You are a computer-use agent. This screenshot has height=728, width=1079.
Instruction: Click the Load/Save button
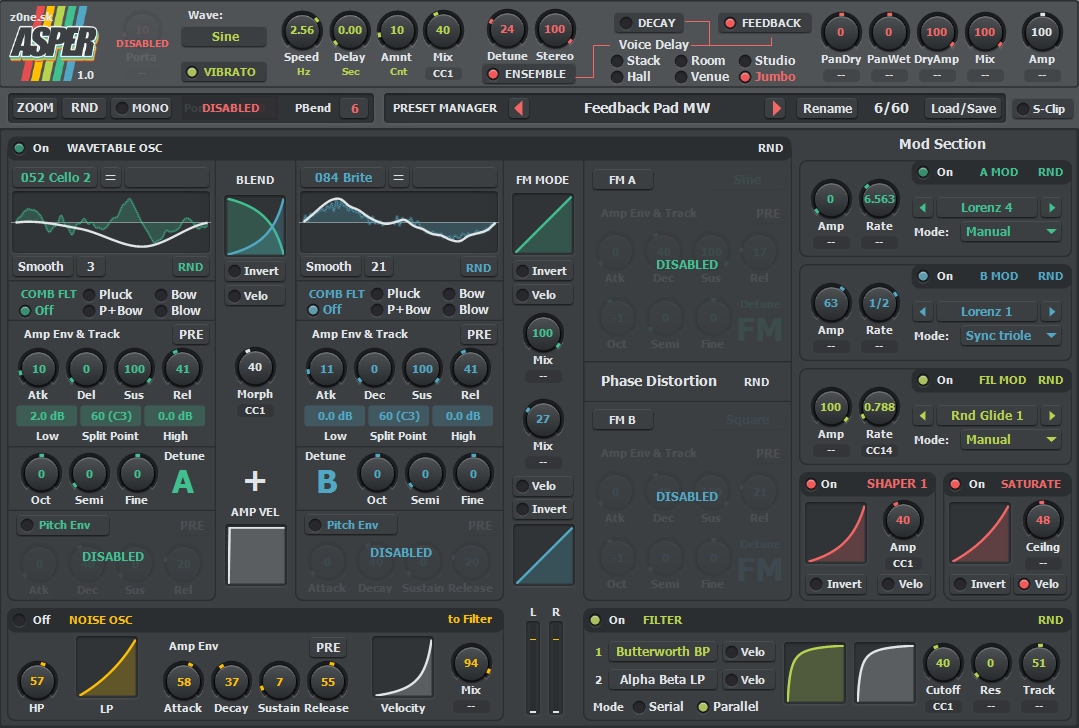click(963, 109)
